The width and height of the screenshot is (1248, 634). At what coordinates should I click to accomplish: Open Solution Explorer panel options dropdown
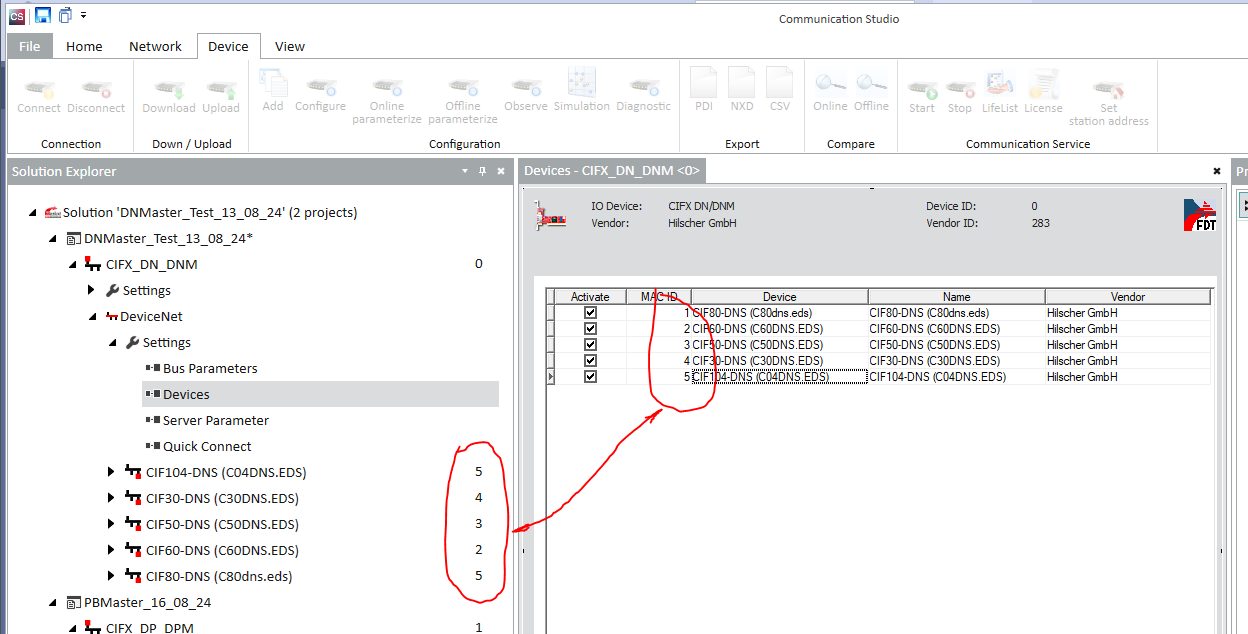465,172
